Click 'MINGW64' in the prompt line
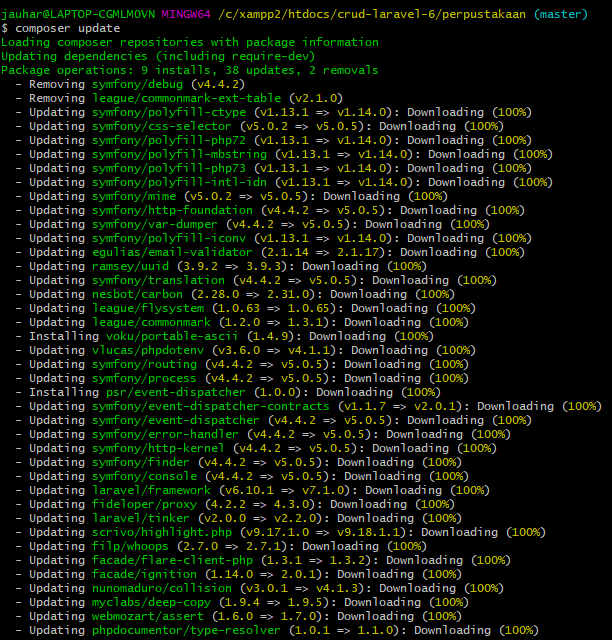The height and width of the screenshot is (640, 612). coord(186,14)
